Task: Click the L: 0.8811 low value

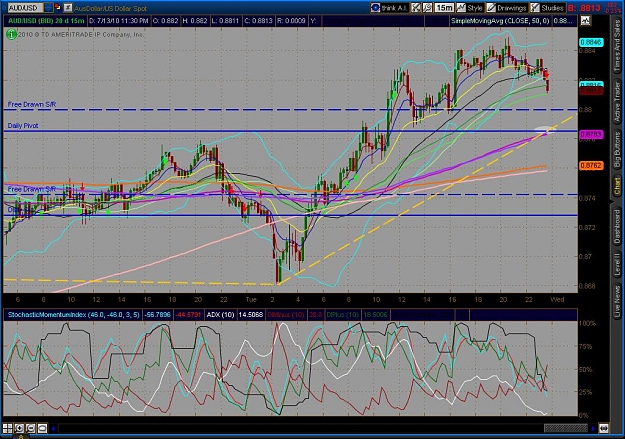Action: point(226,21)
